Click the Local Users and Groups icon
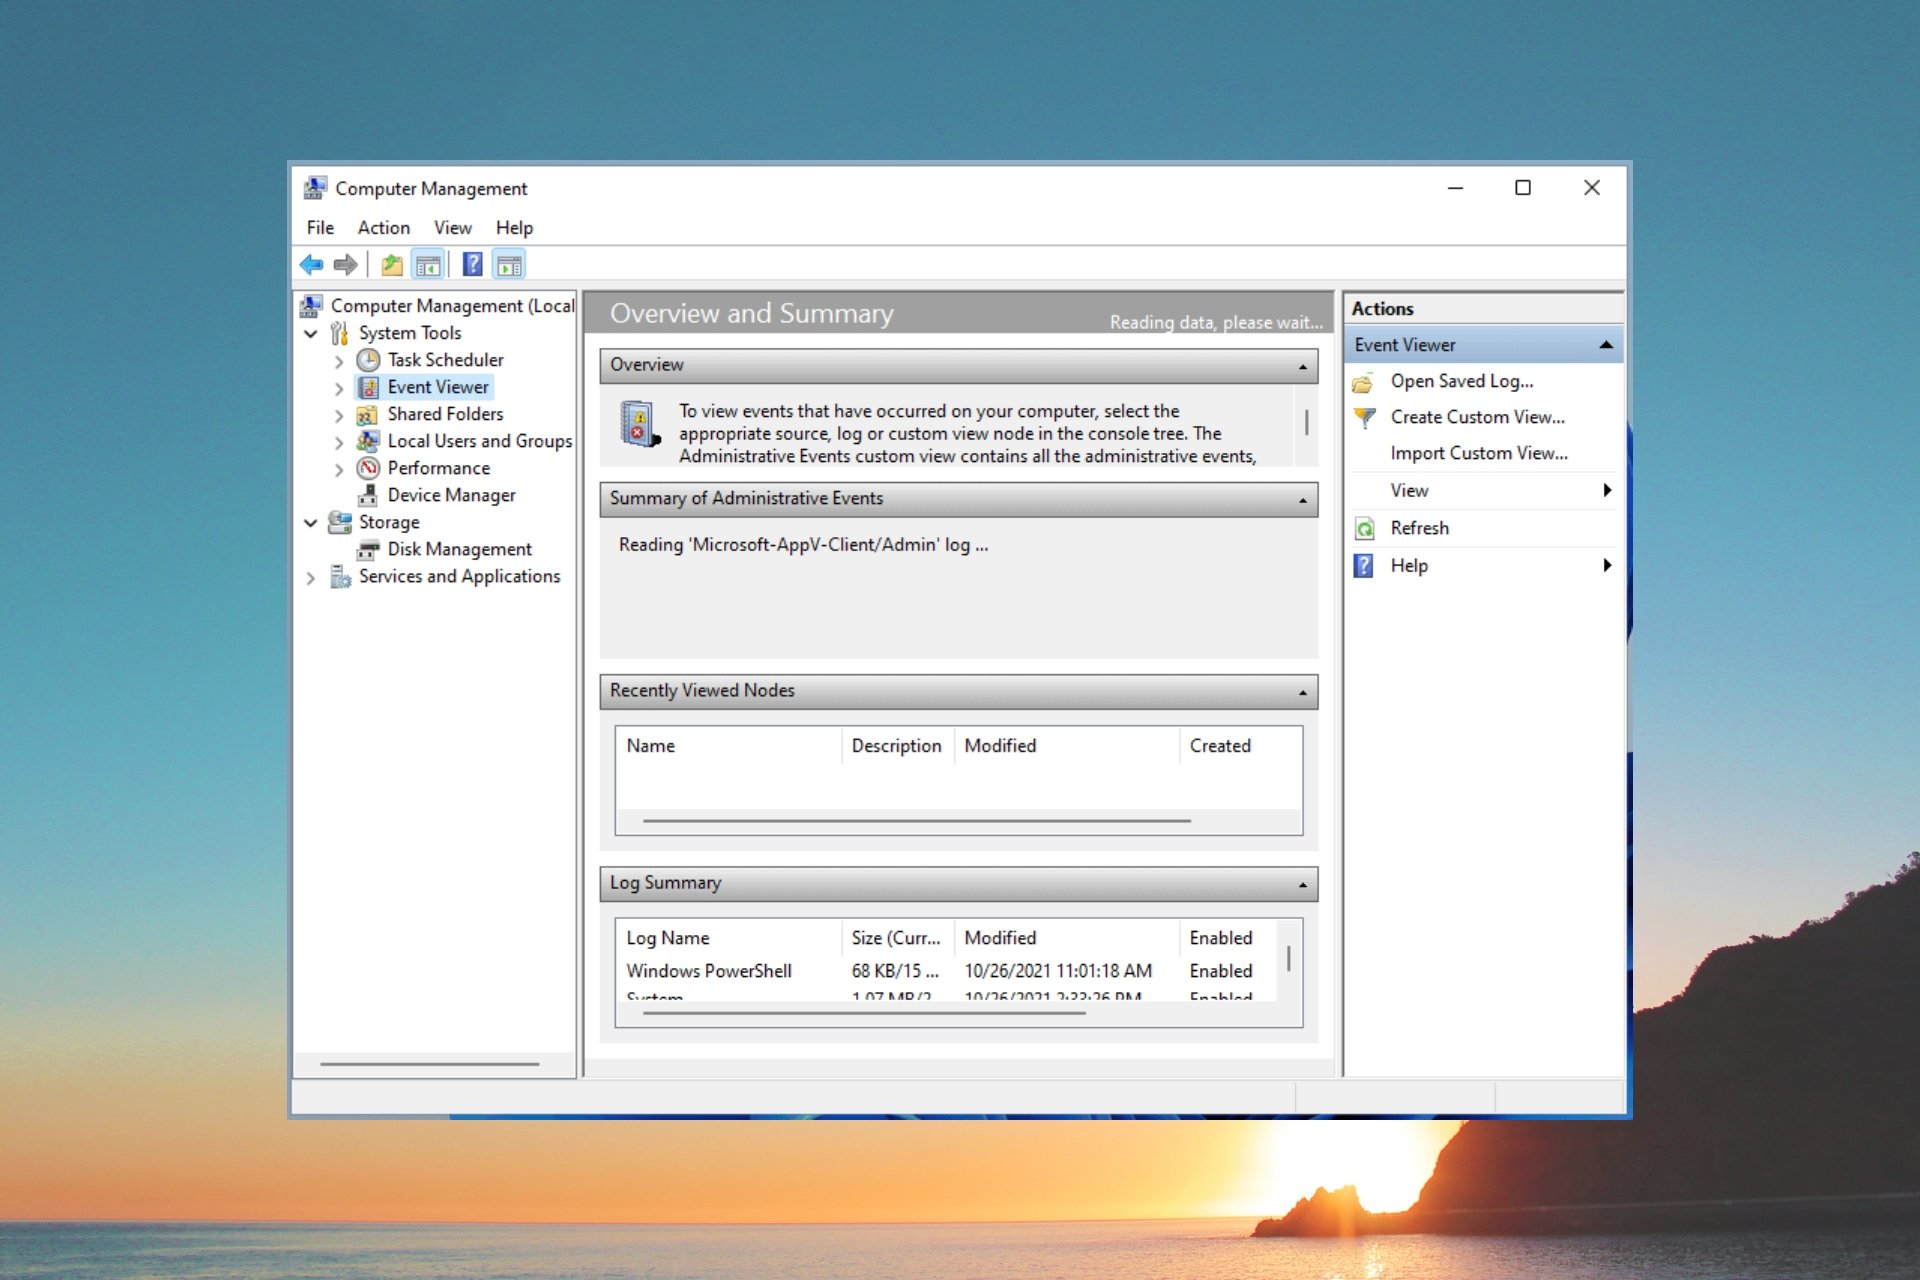Image resolution: width=1920 pixels, height=1280 pixels. pyautogui.click(x=368, y=441)
